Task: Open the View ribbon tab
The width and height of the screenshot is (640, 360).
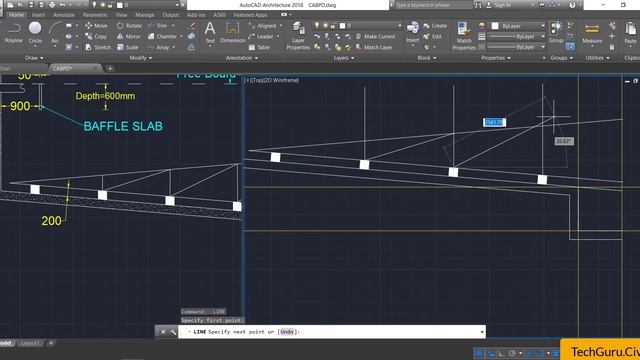Action: point(121,15)
